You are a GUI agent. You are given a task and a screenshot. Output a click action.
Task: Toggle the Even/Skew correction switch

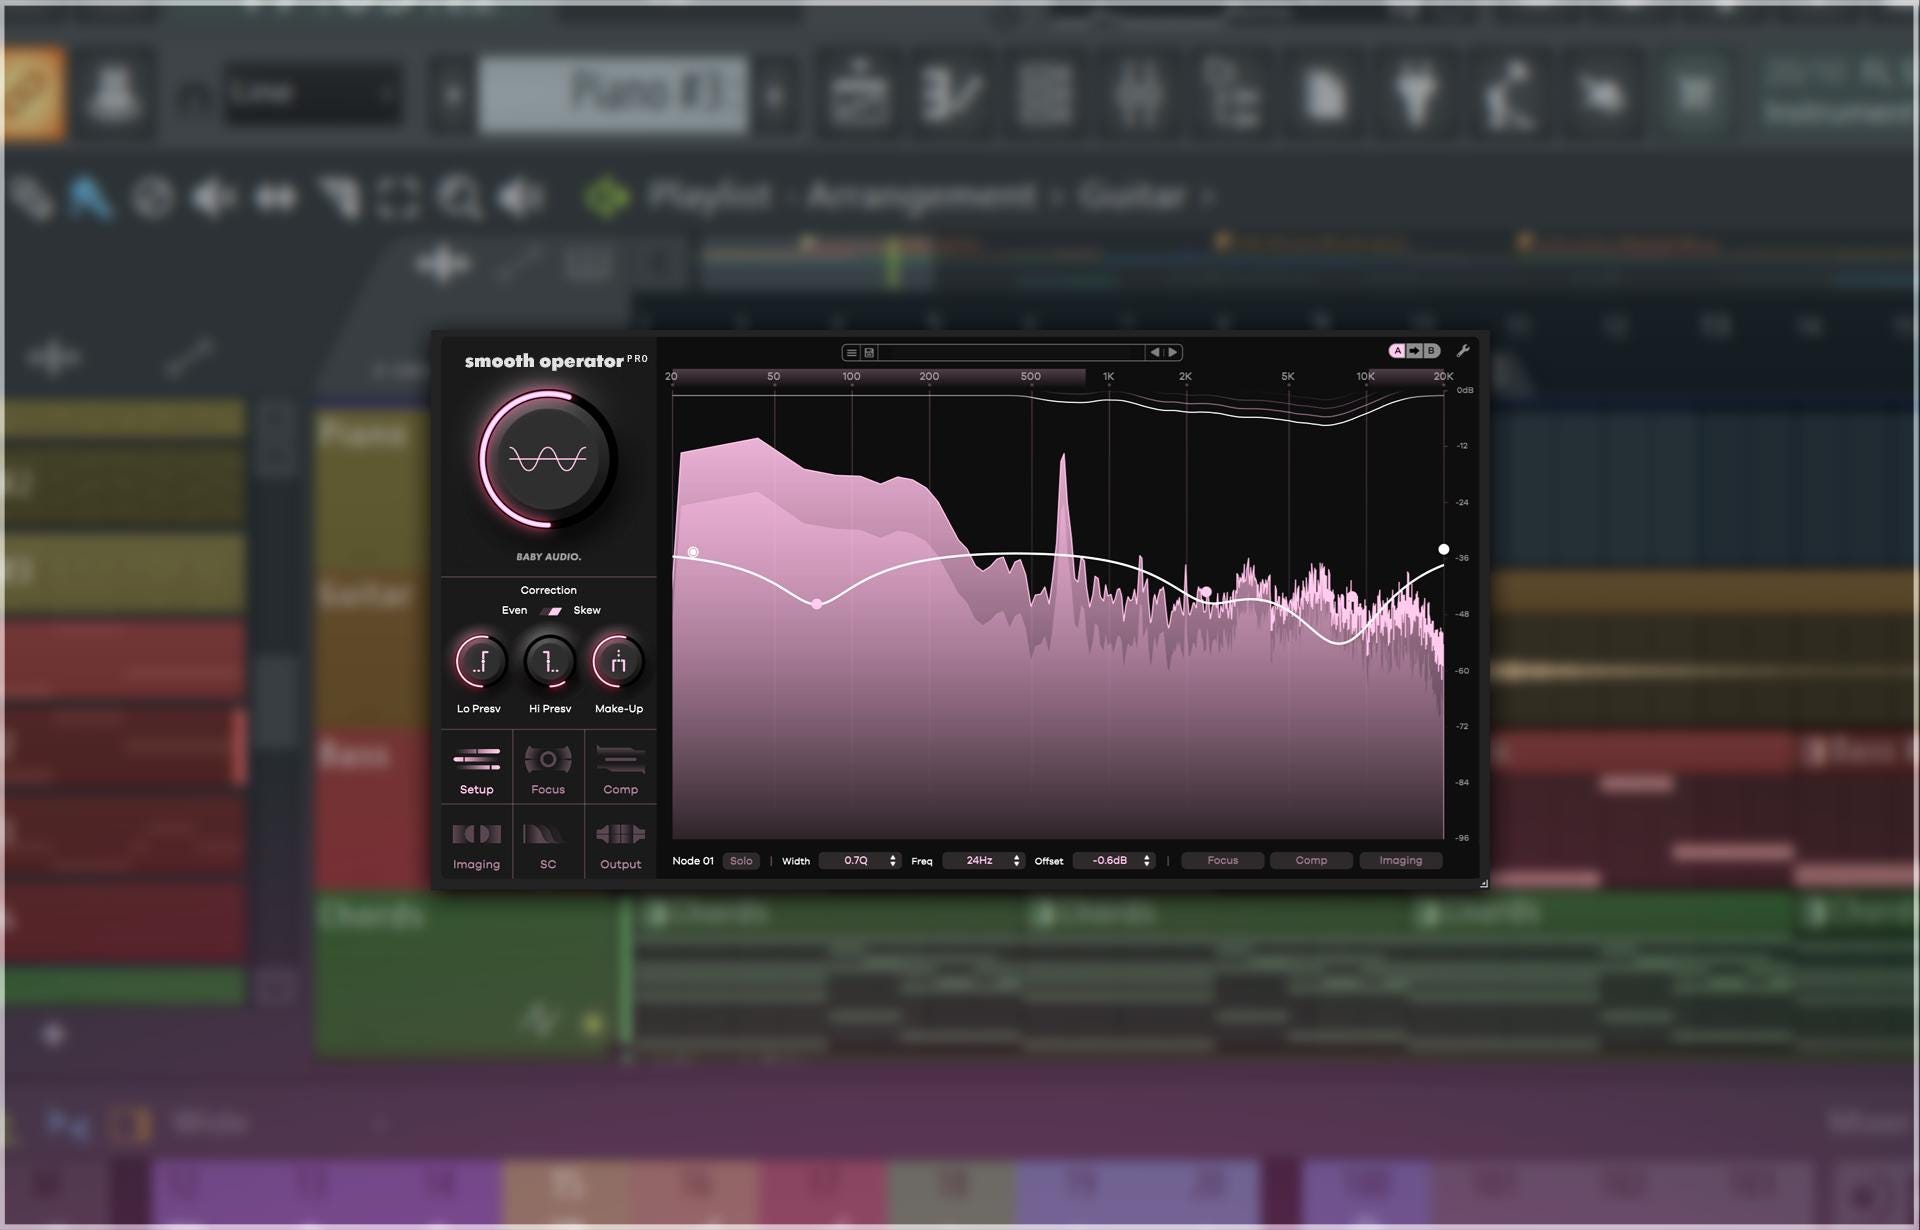[550, 611]
